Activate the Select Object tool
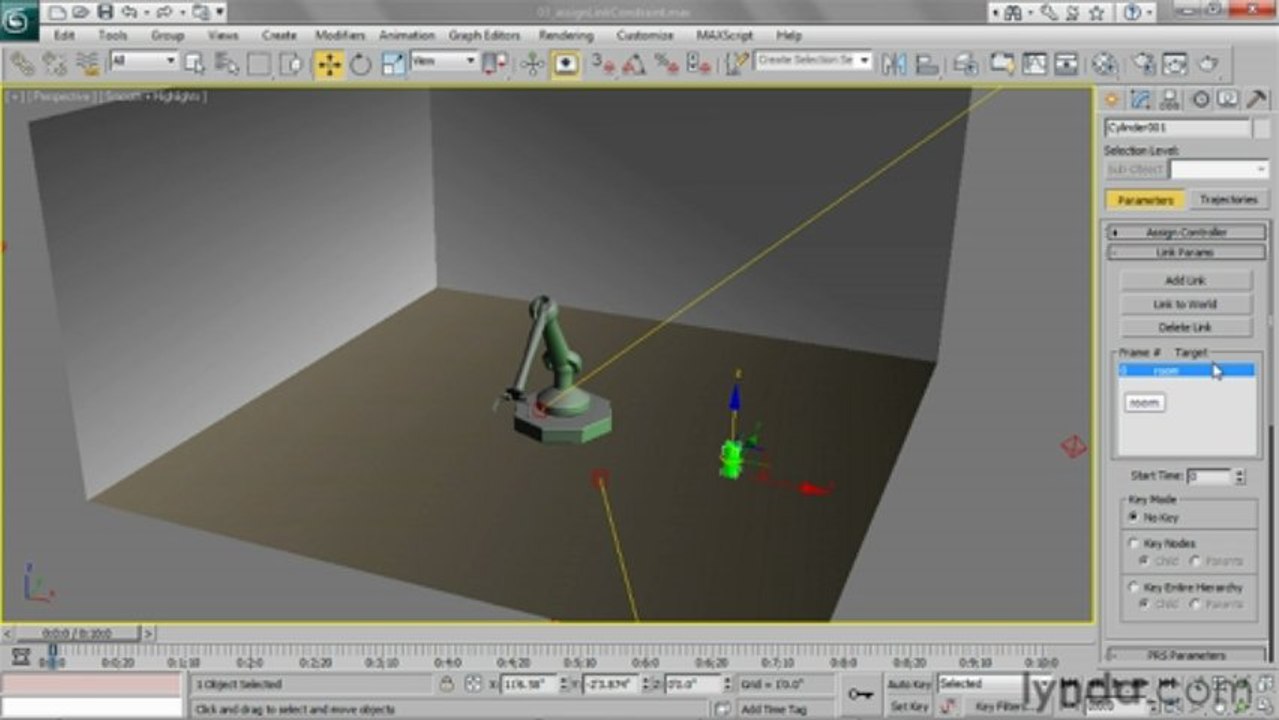The height and width of the screenshot is (720, 1279). pyautogui.click(x=195, y=64)
